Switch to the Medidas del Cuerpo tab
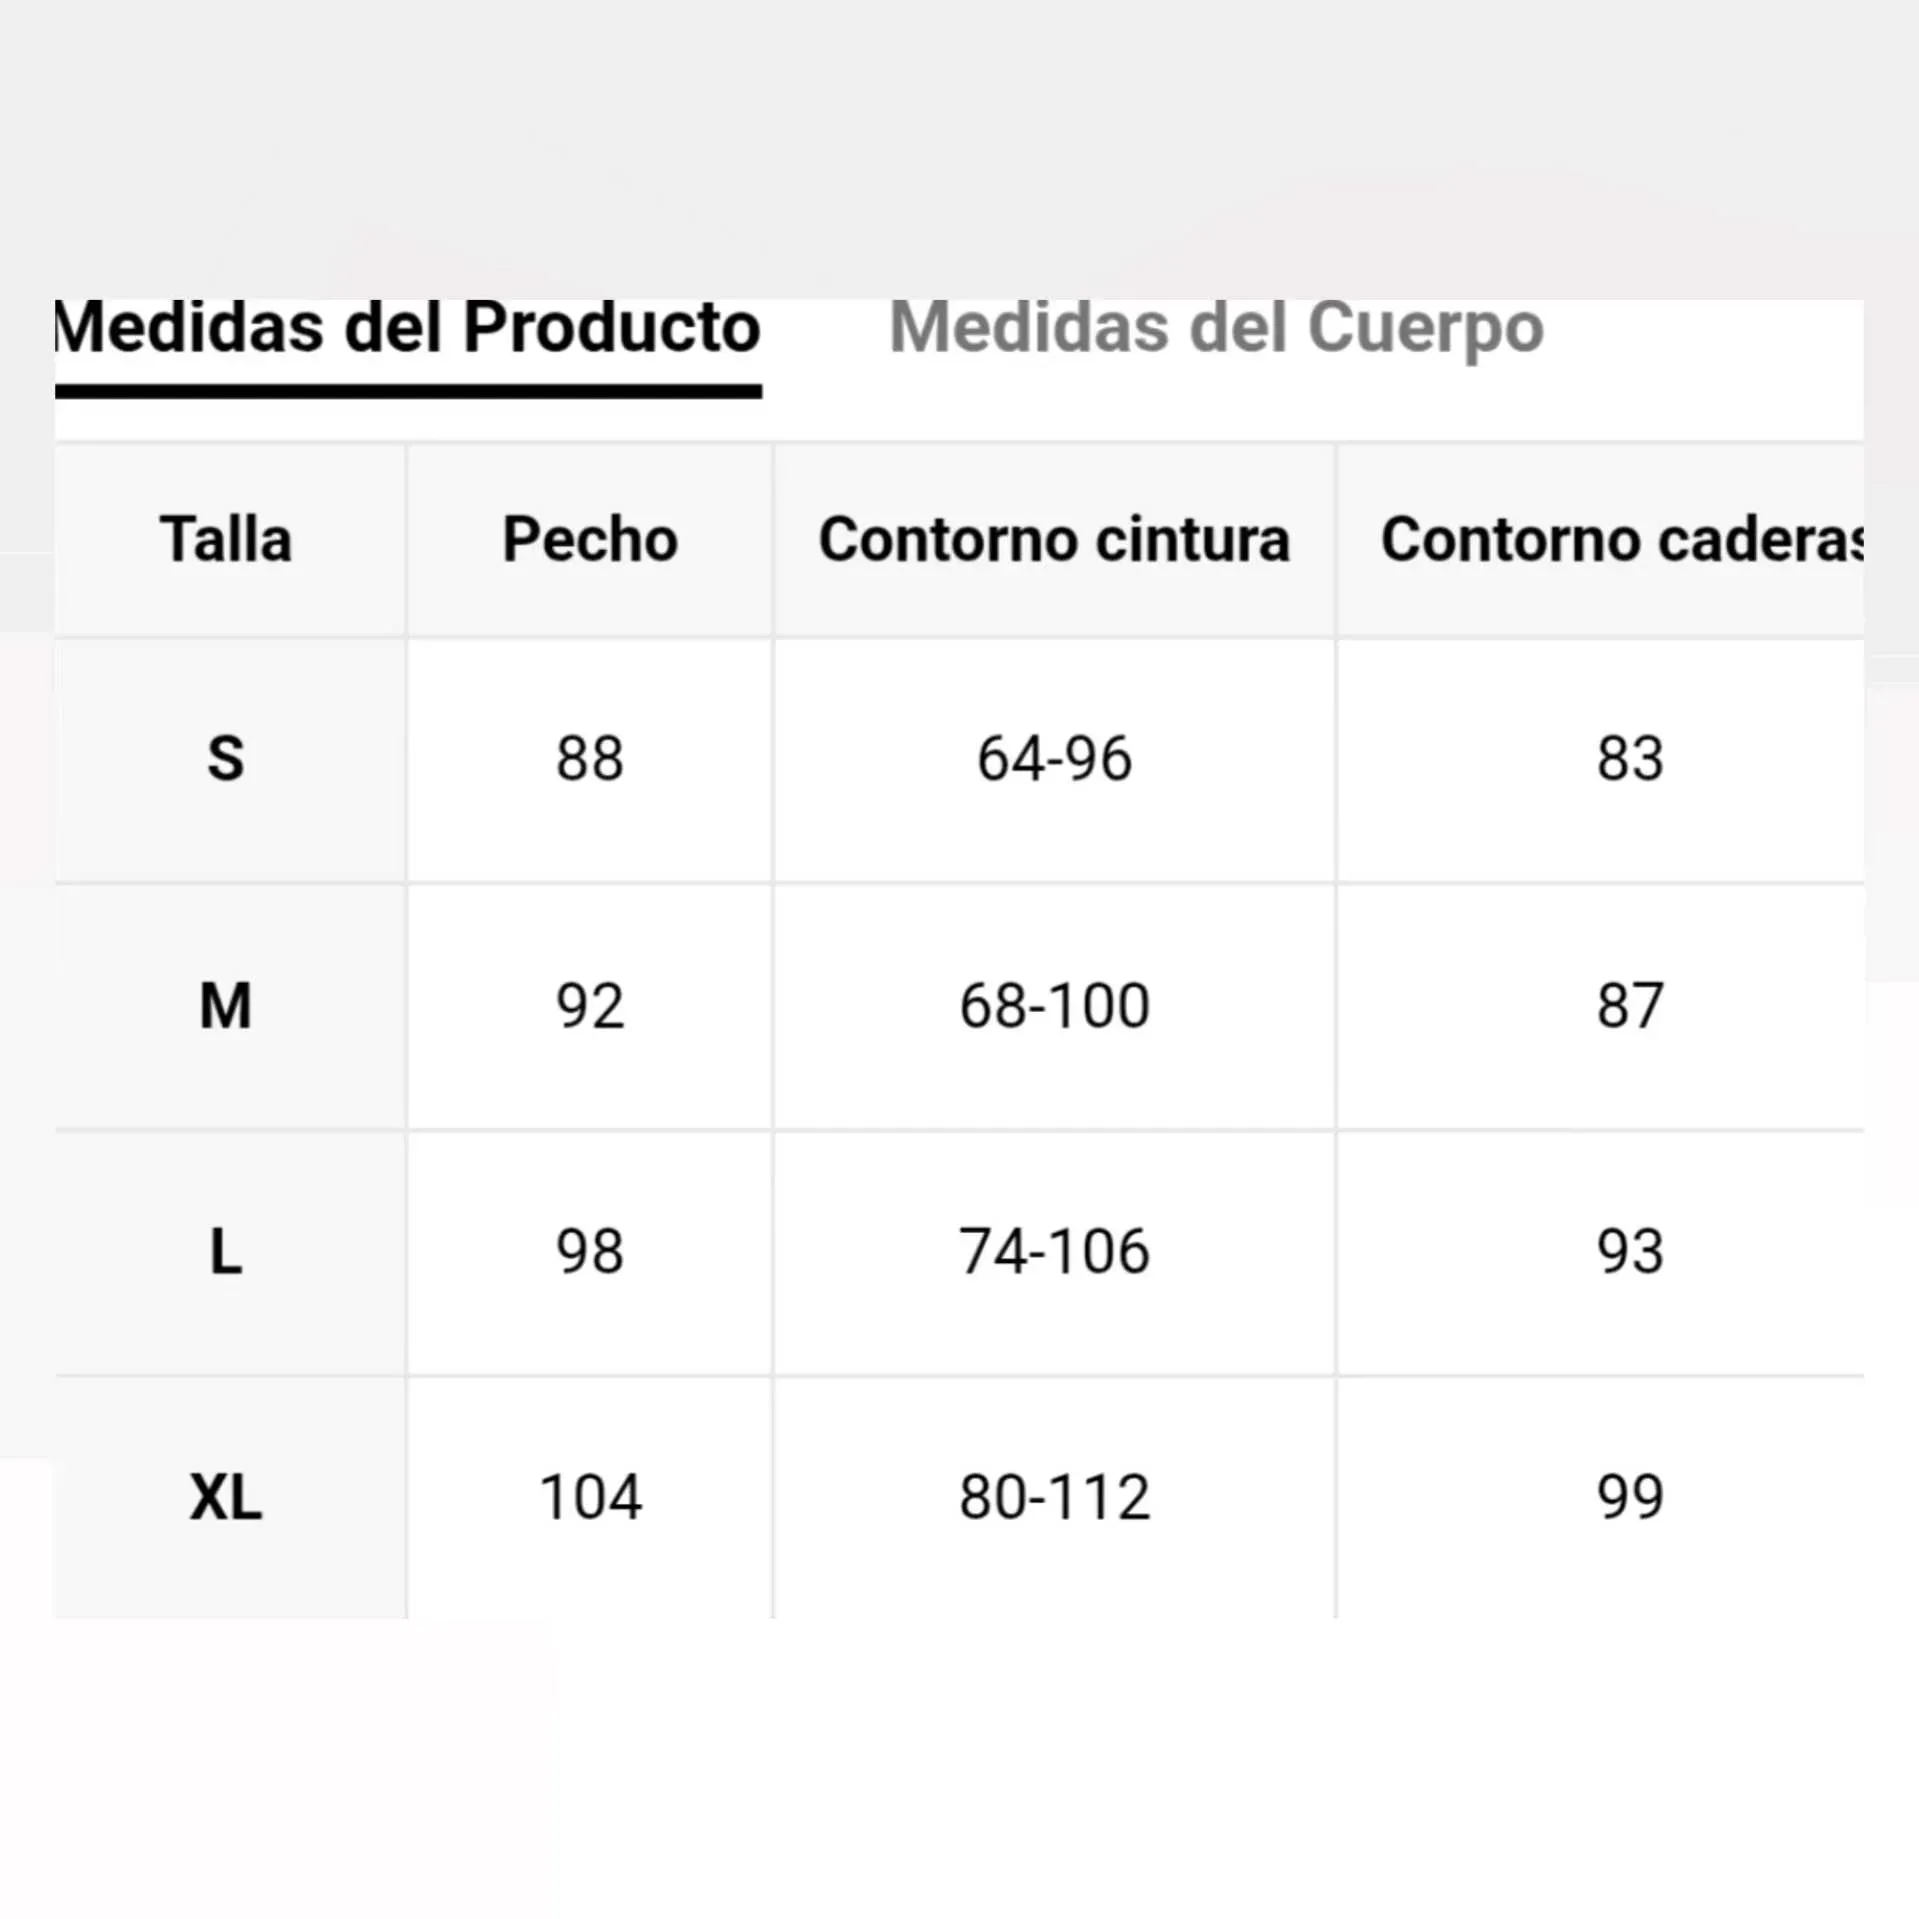The image size is (1919, 1919). 1215,328
